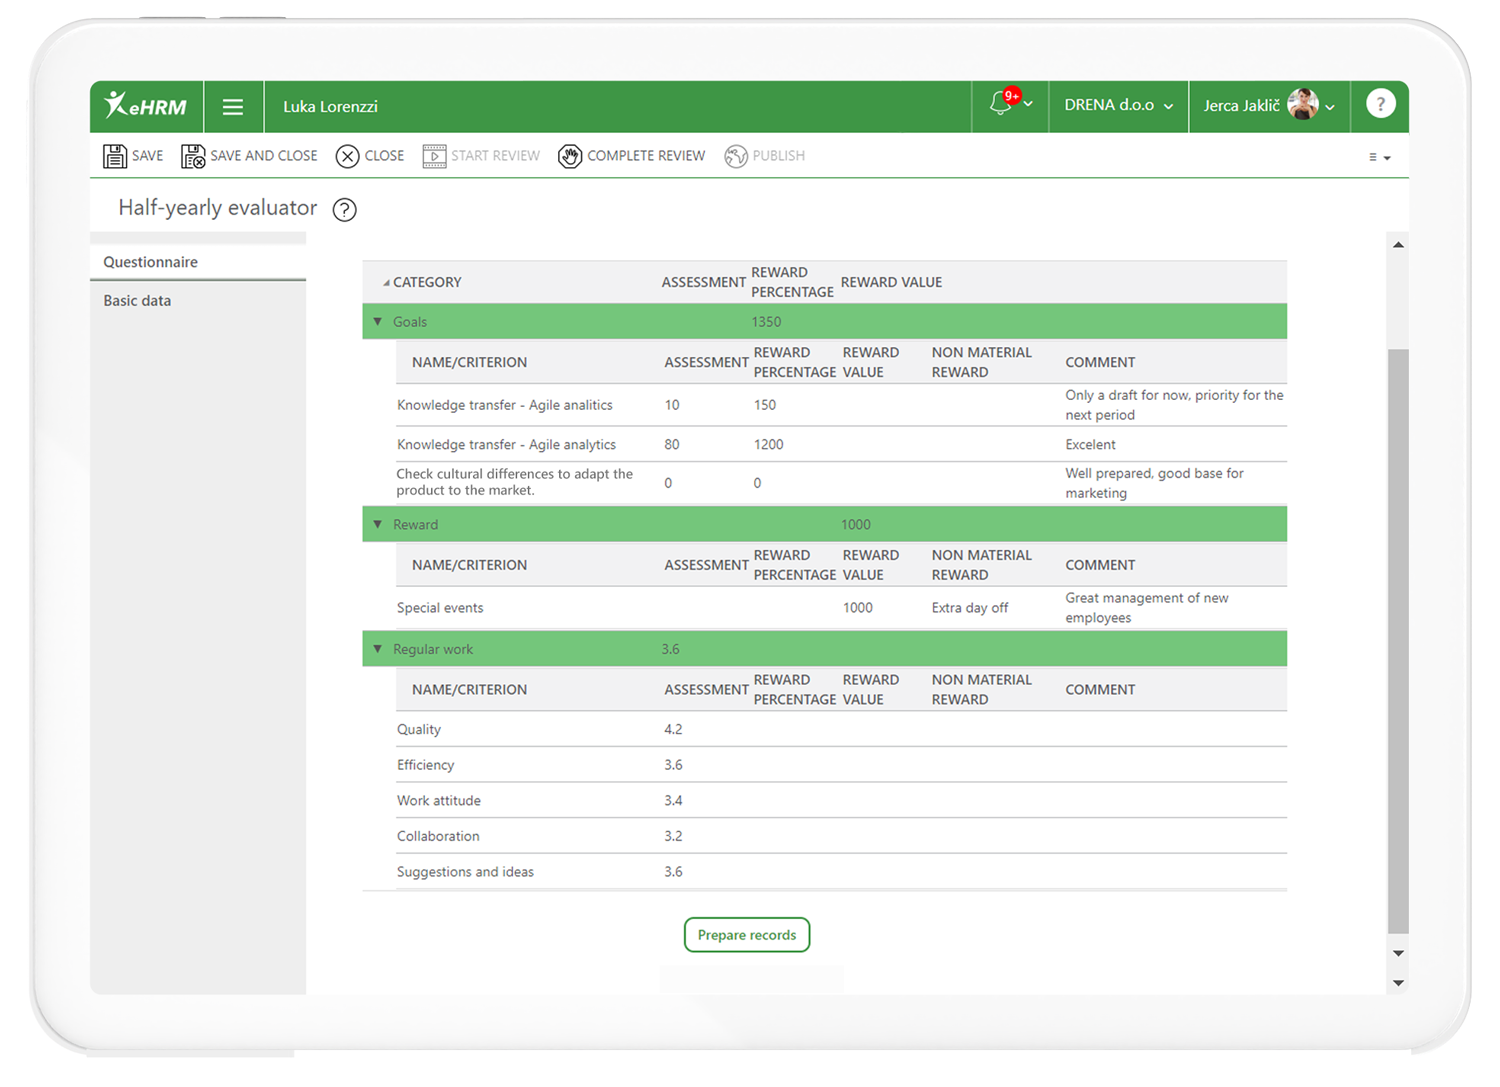Select the Complete Review hand icon

coord(570,155)
